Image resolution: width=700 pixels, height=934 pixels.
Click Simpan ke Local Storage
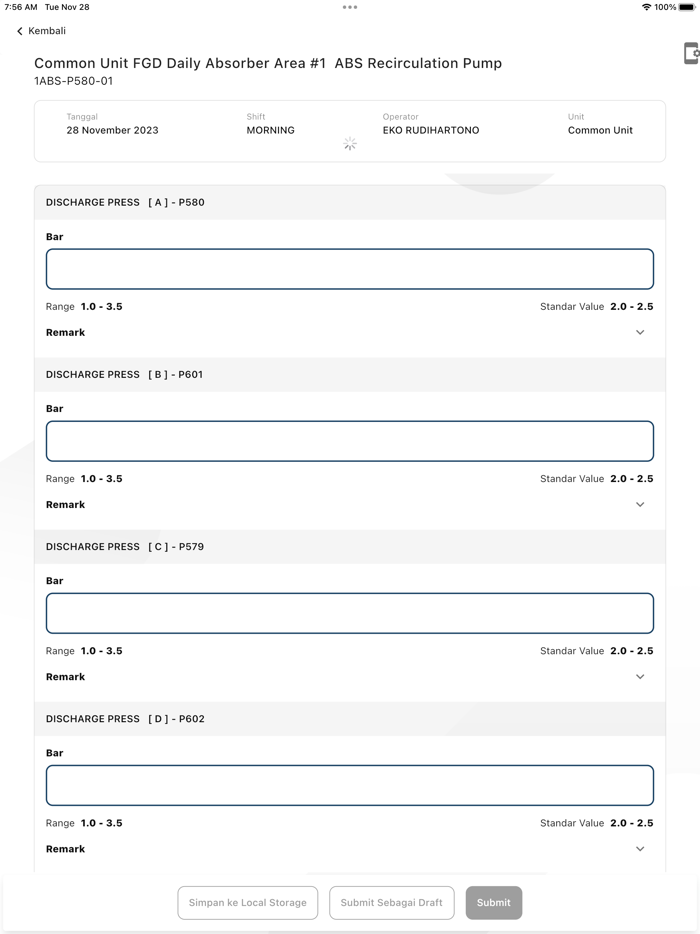247,902
